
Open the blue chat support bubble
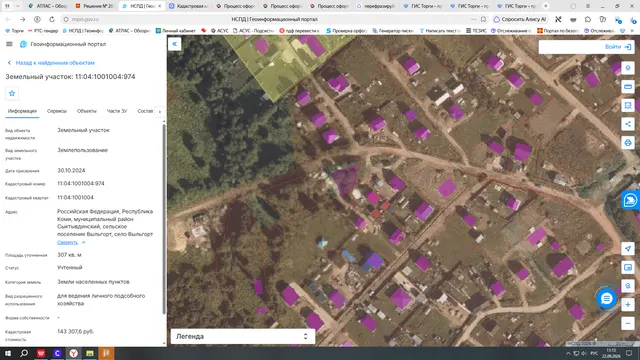607,299
